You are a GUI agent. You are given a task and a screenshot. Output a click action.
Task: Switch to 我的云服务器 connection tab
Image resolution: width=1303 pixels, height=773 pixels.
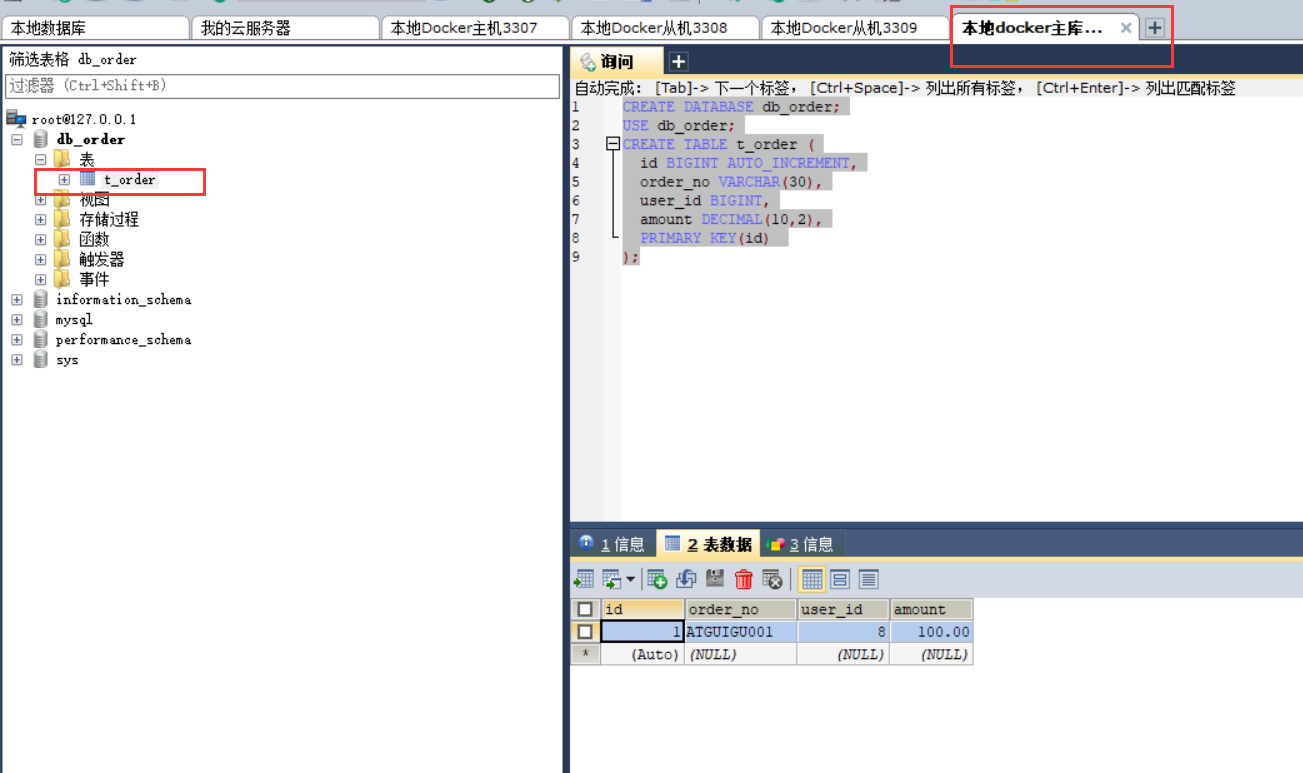pos(285,28)
